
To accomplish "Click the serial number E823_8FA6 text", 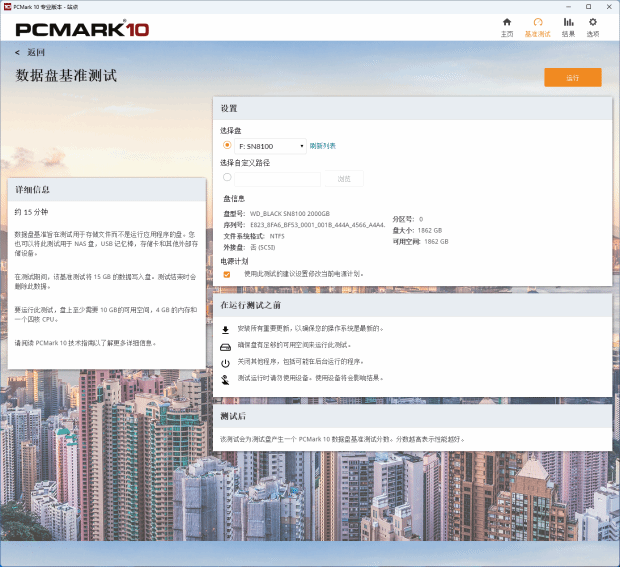I will click(x=318, y=225).
